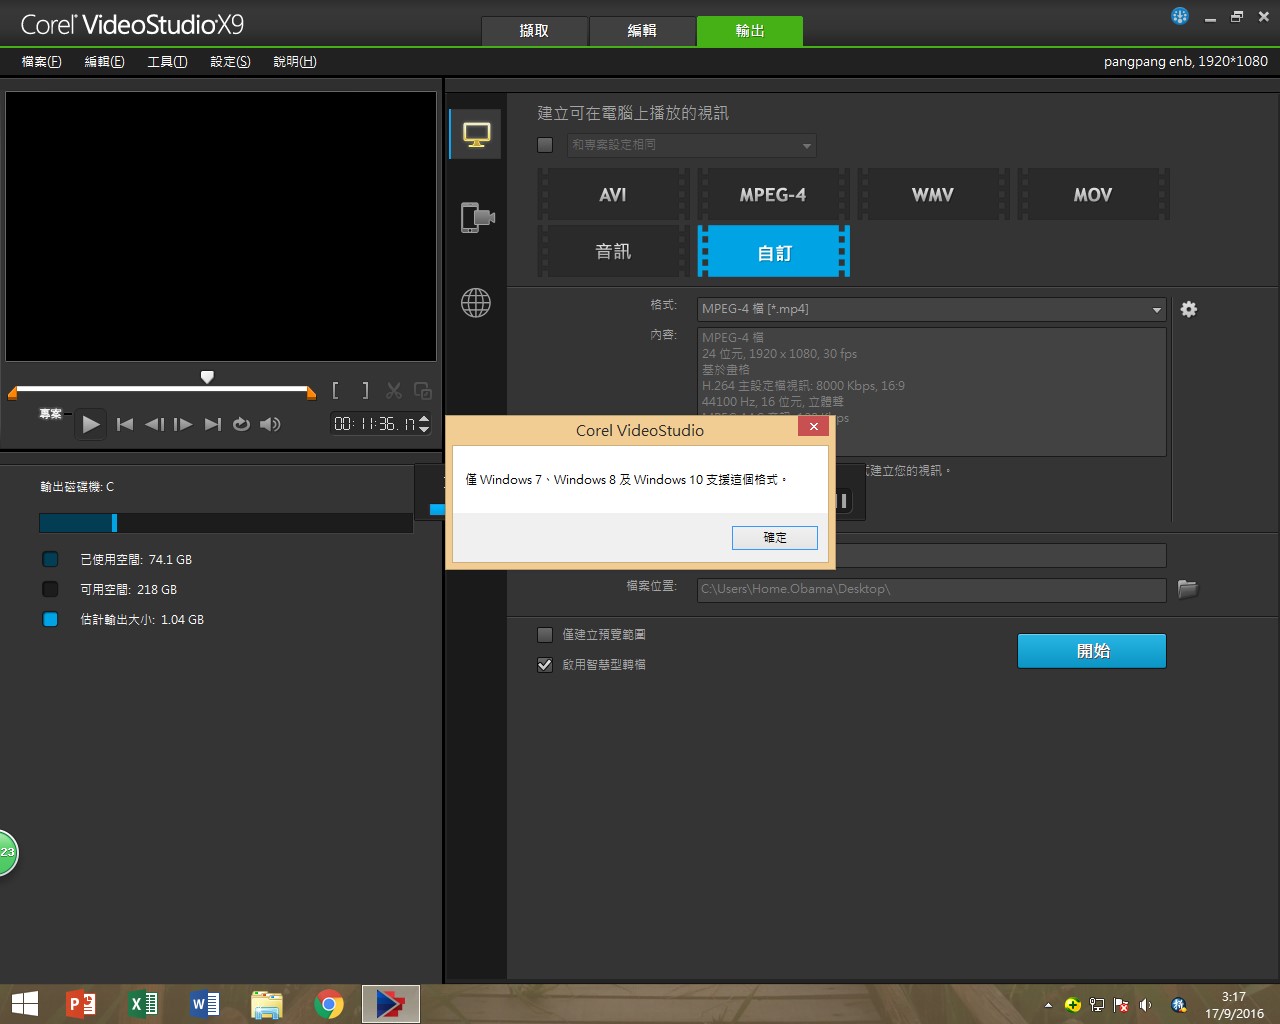
Task: Open the 工具(T) menu
Action: click(x=167, y=62)
